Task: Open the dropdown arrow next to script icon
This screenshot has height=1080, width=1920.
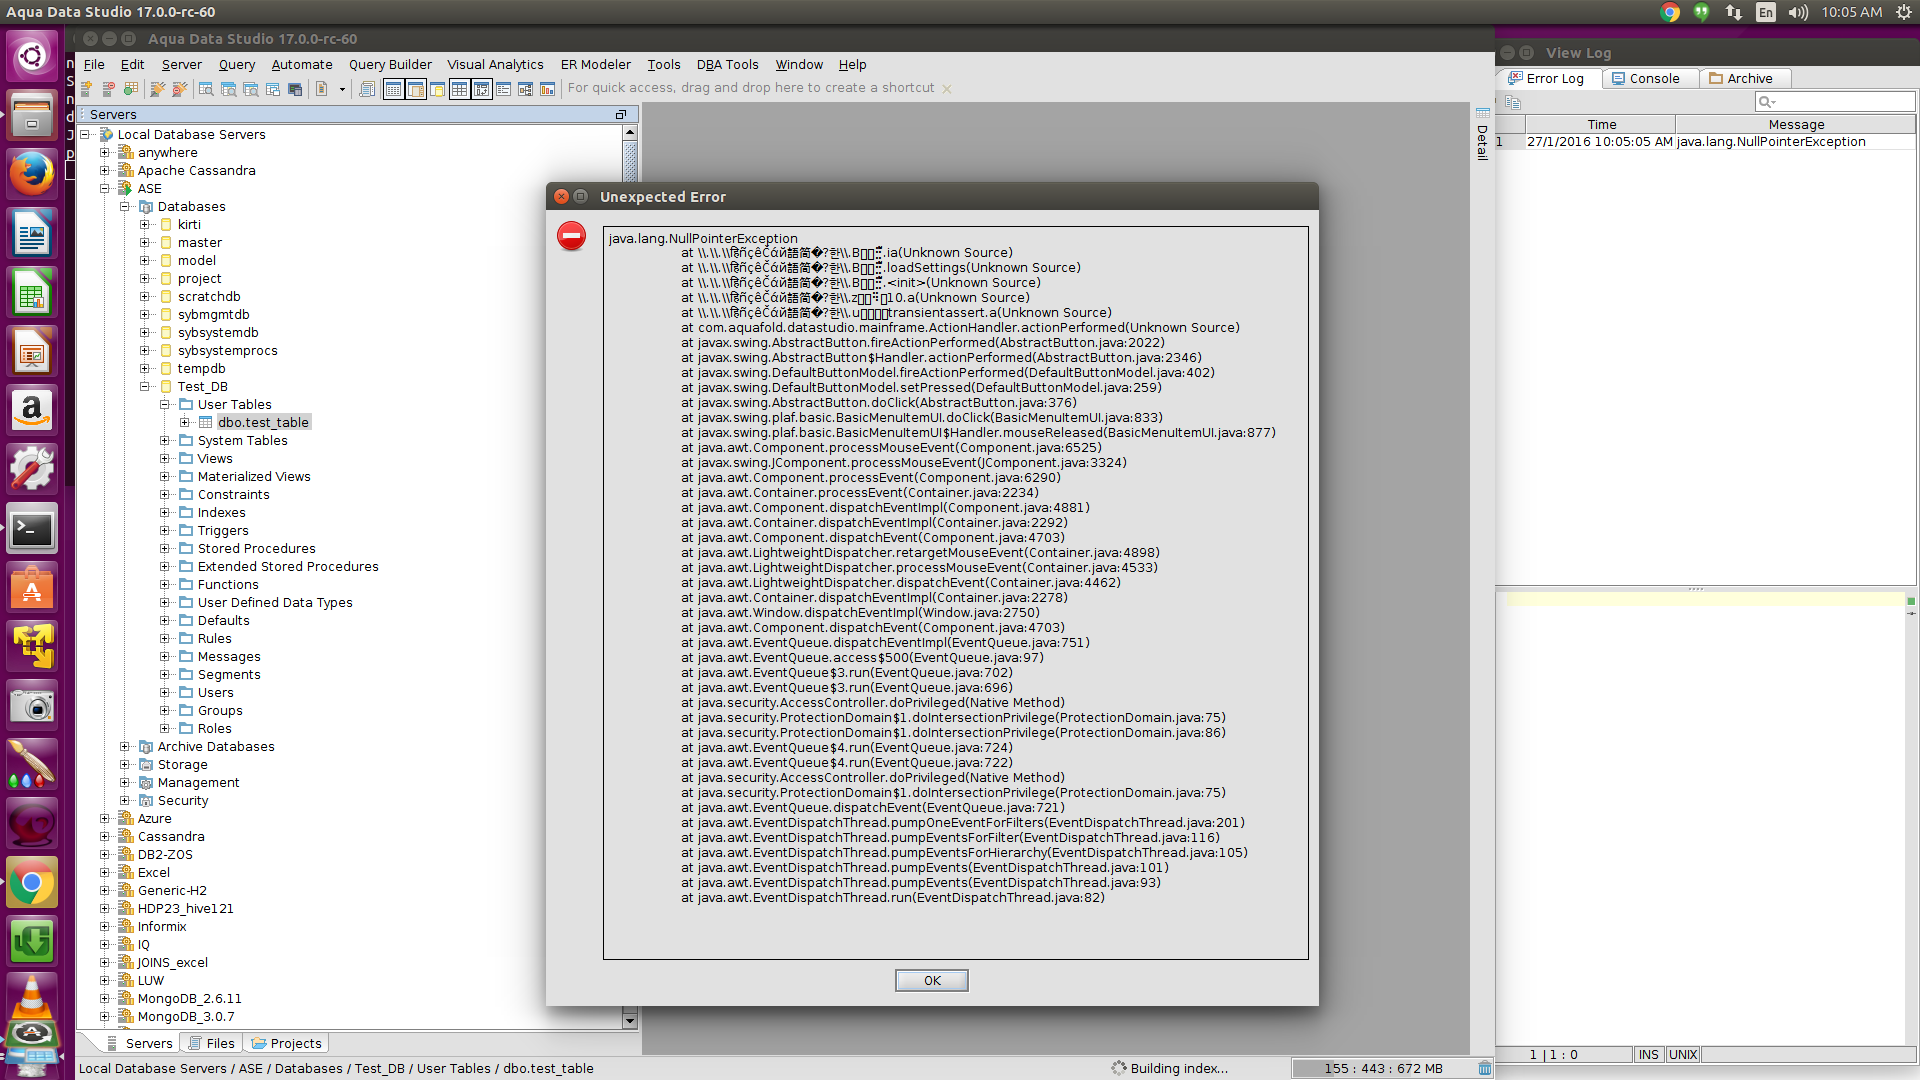Action: (x=342, y=89)
